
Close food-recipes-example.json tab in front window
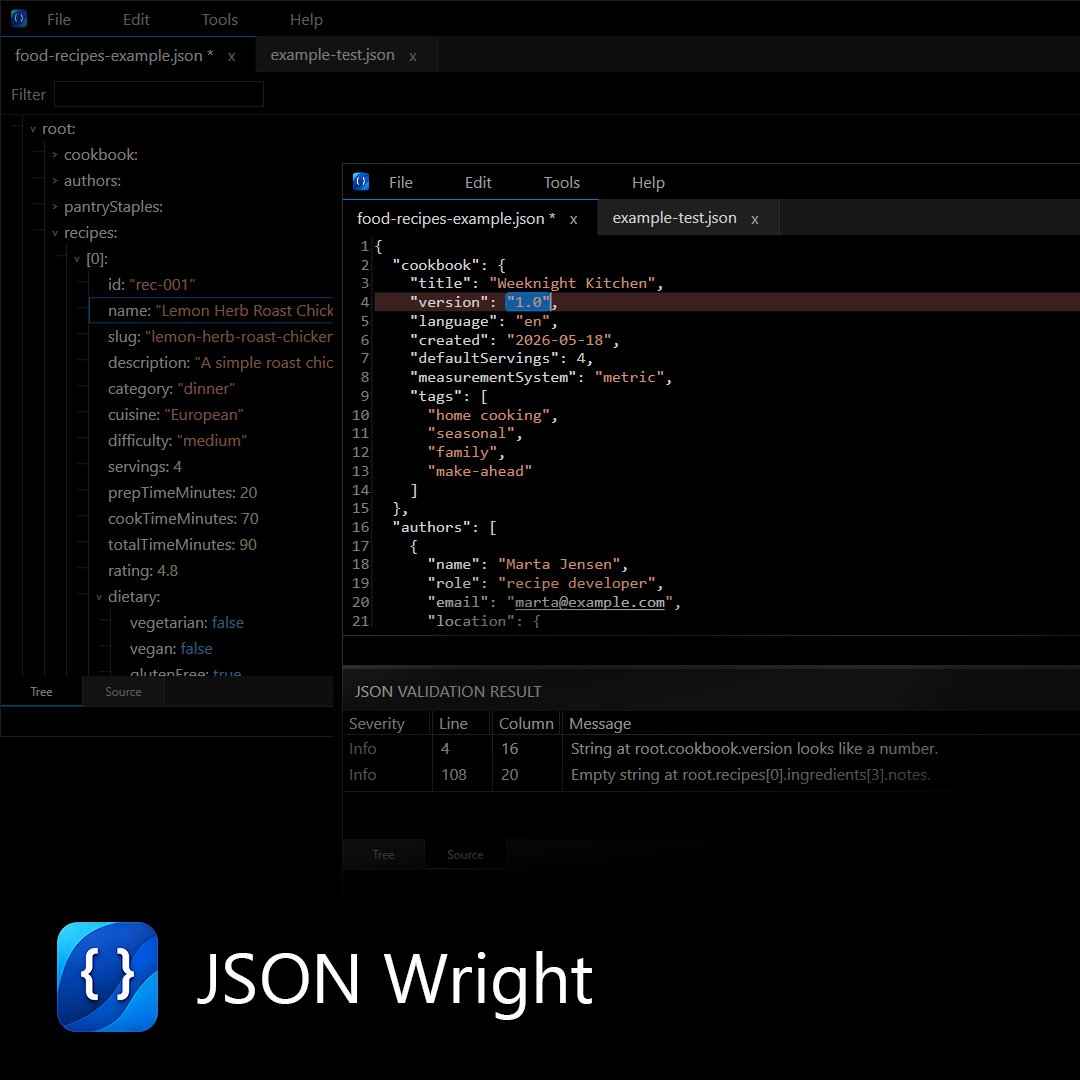(x=573, y=220)
